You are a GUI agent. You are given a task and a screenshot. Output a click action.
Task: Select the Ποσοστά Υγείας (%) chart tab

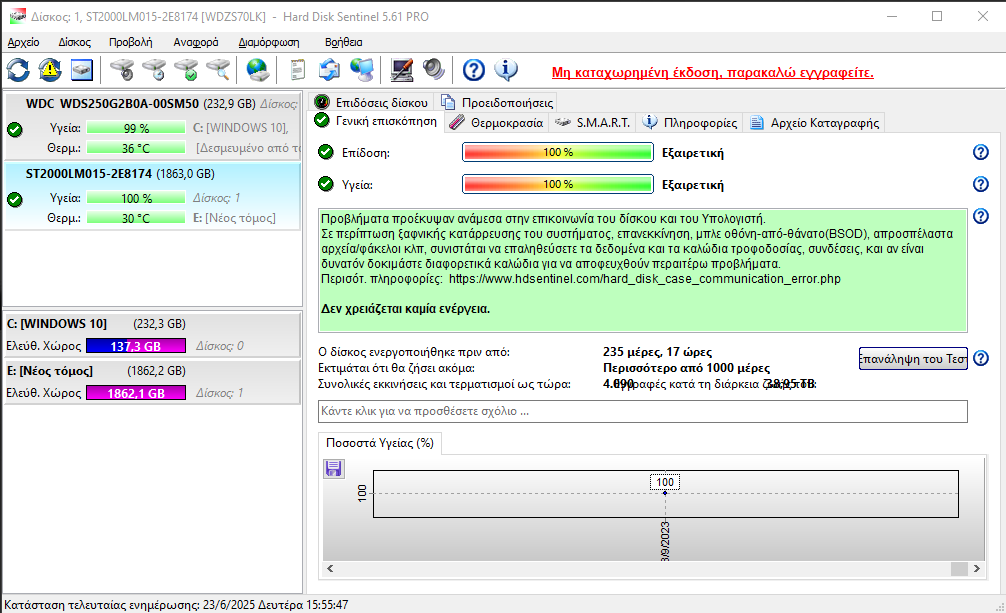pos(380,443)
